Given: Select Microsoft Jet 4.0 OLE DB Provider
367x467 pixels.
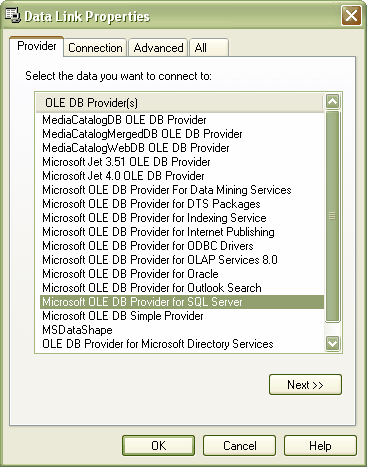Looking at the screenshot, I should point(182,176).
